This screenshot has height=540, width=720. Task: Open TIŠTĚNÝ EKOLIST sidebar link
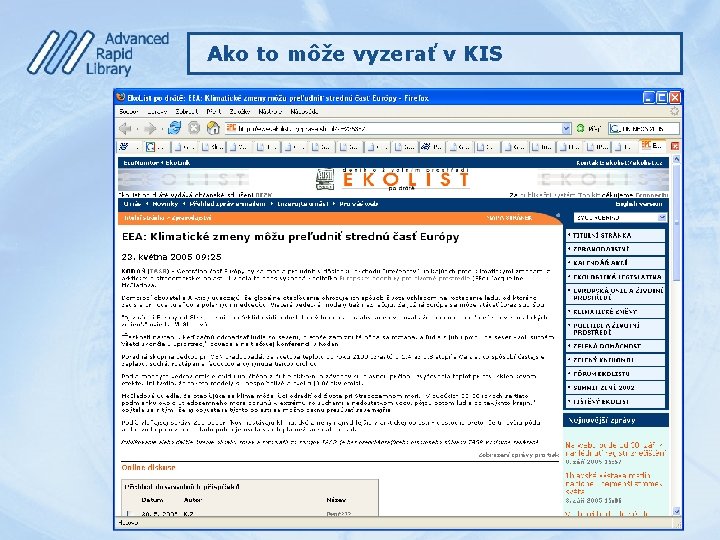coord(615,402)
